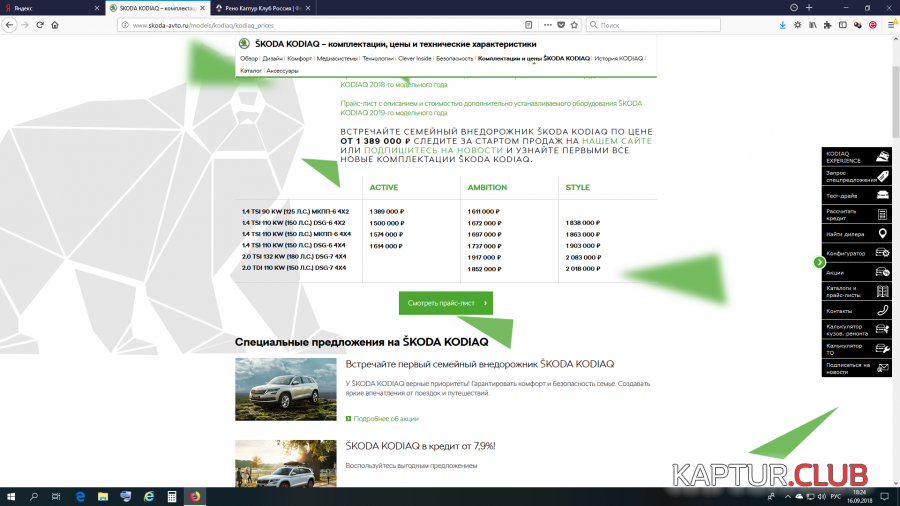Launch the Конфигуратор from the sidebar

pos(882,253)
